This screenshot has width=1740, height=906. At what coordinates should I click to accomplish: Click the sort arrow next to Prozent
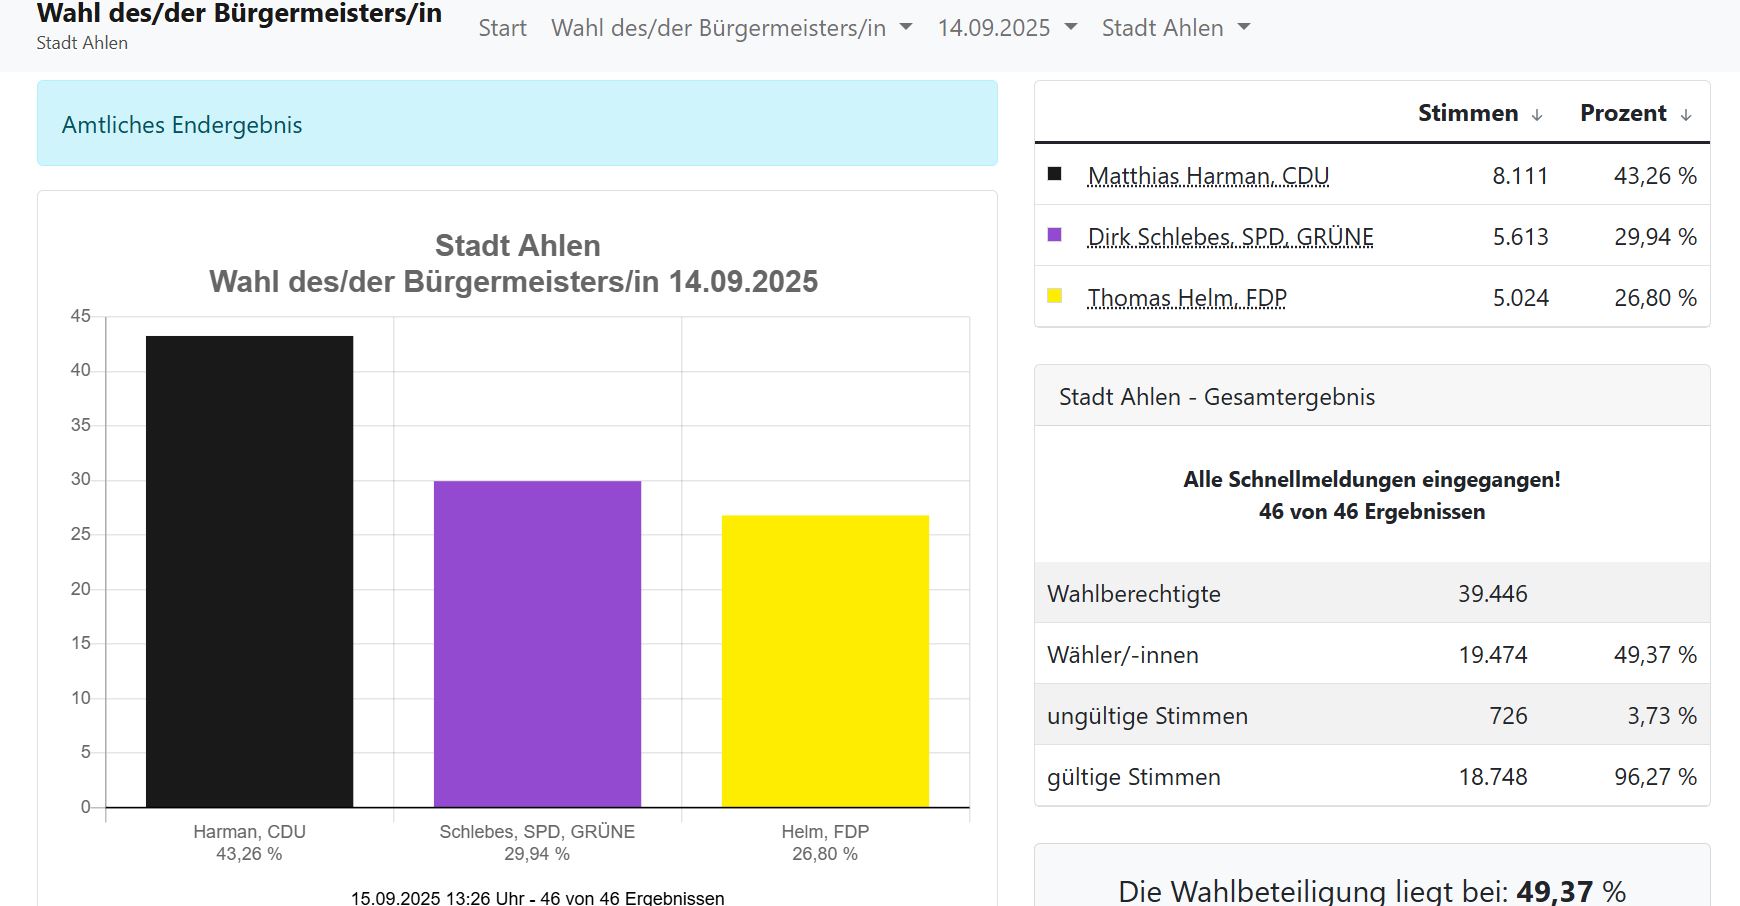[1686, 115]
